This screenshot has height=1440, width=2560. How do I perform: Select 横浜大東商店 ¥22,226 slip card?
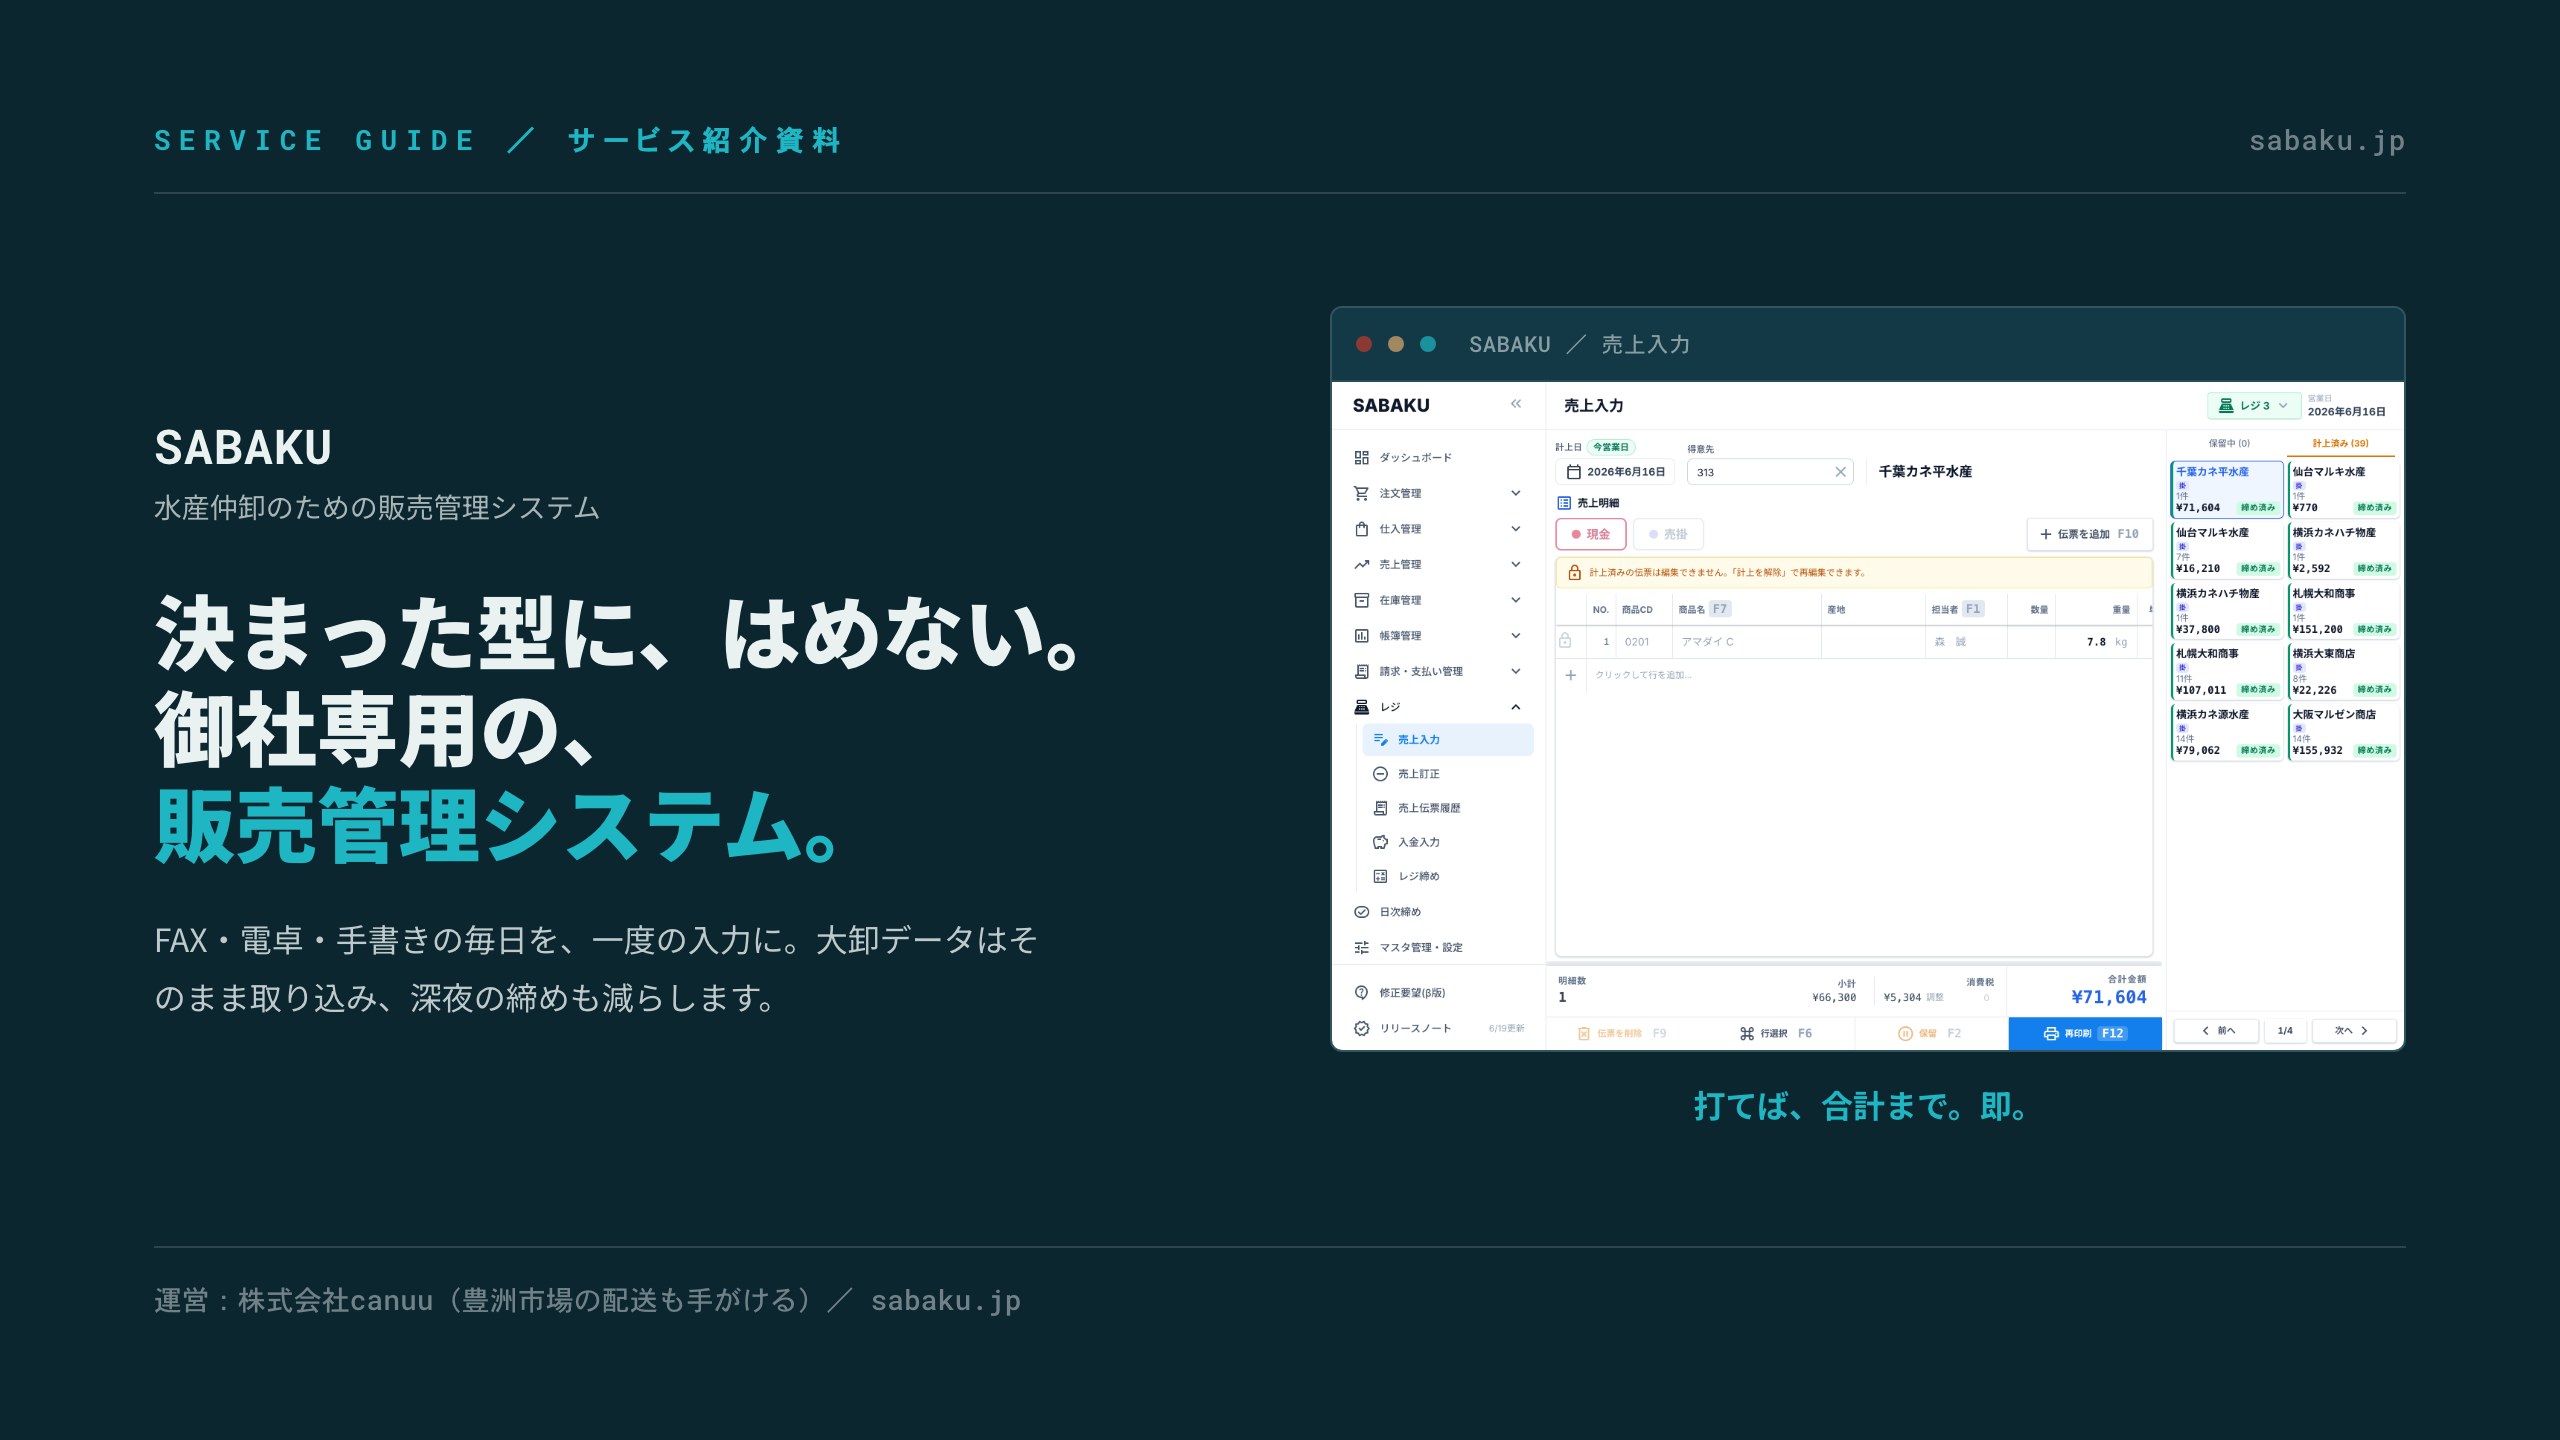pos(2343,671)
